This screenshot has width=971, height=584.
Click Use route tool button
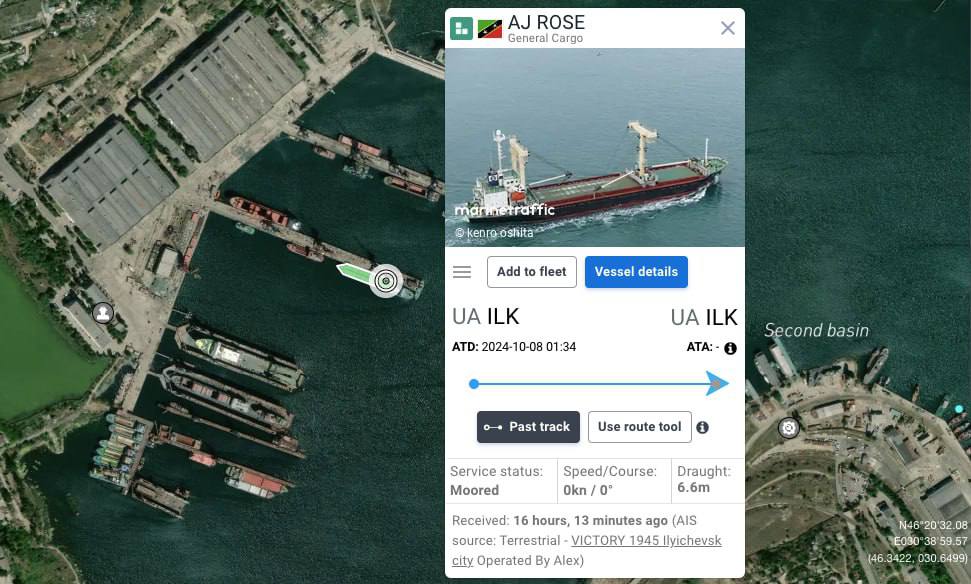point(639,427)
